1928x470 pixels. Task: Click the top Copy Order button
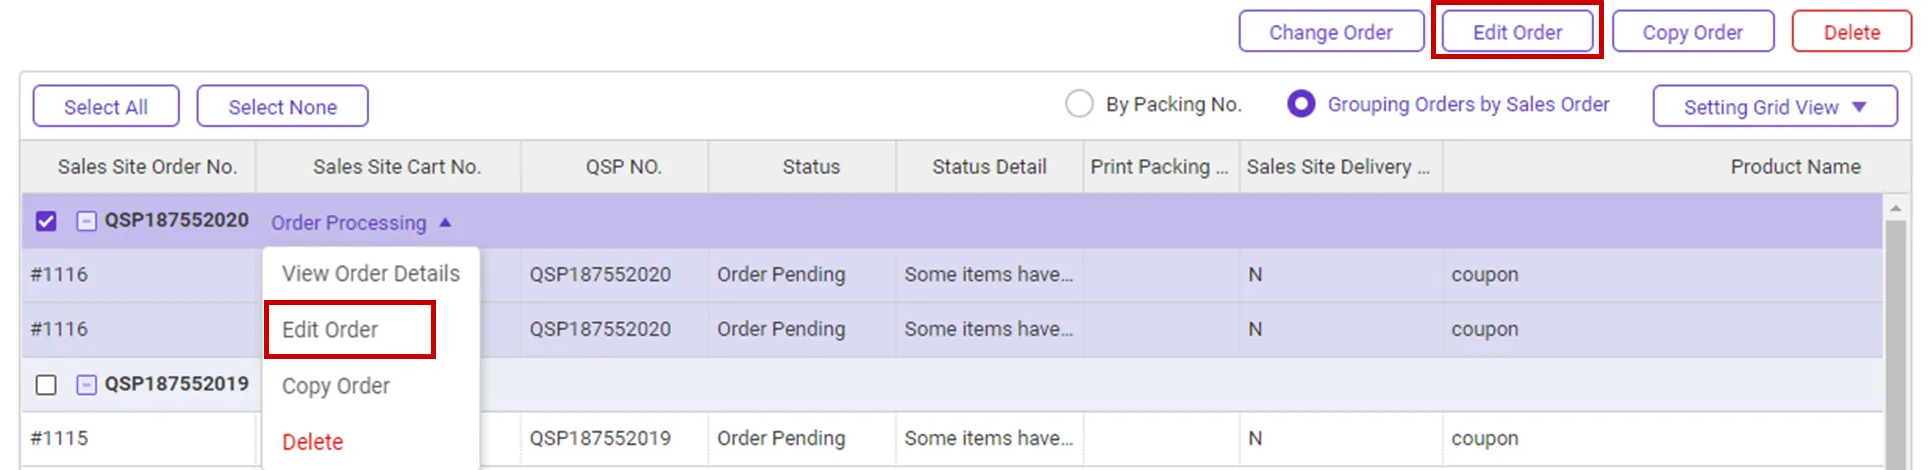(1692, 32)
